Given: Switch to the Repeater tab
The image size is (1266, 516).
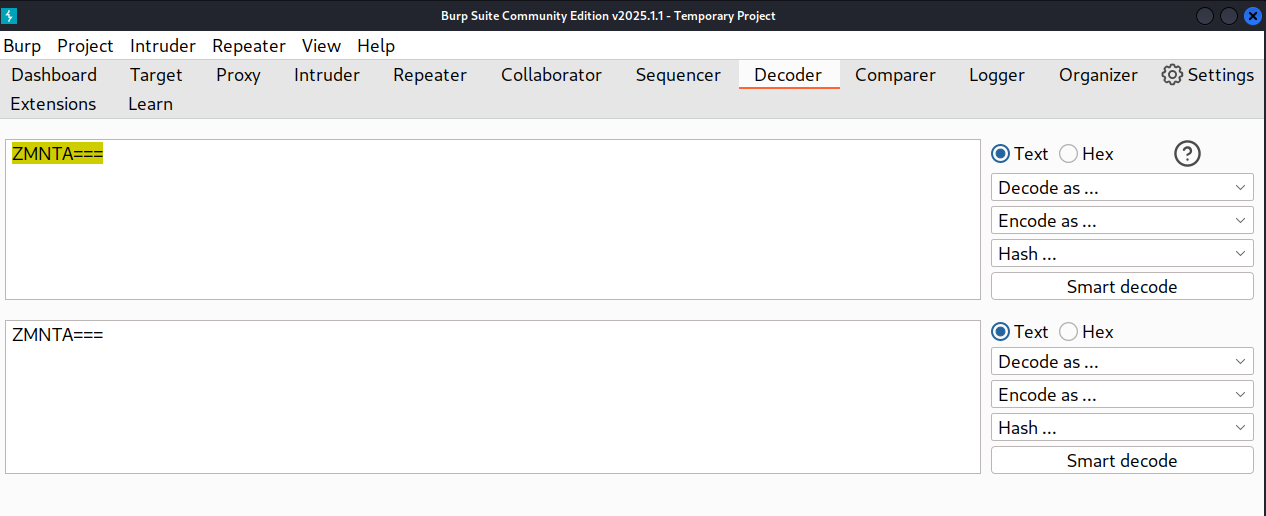Looking at the screenshot, I should tap(430, 75).
